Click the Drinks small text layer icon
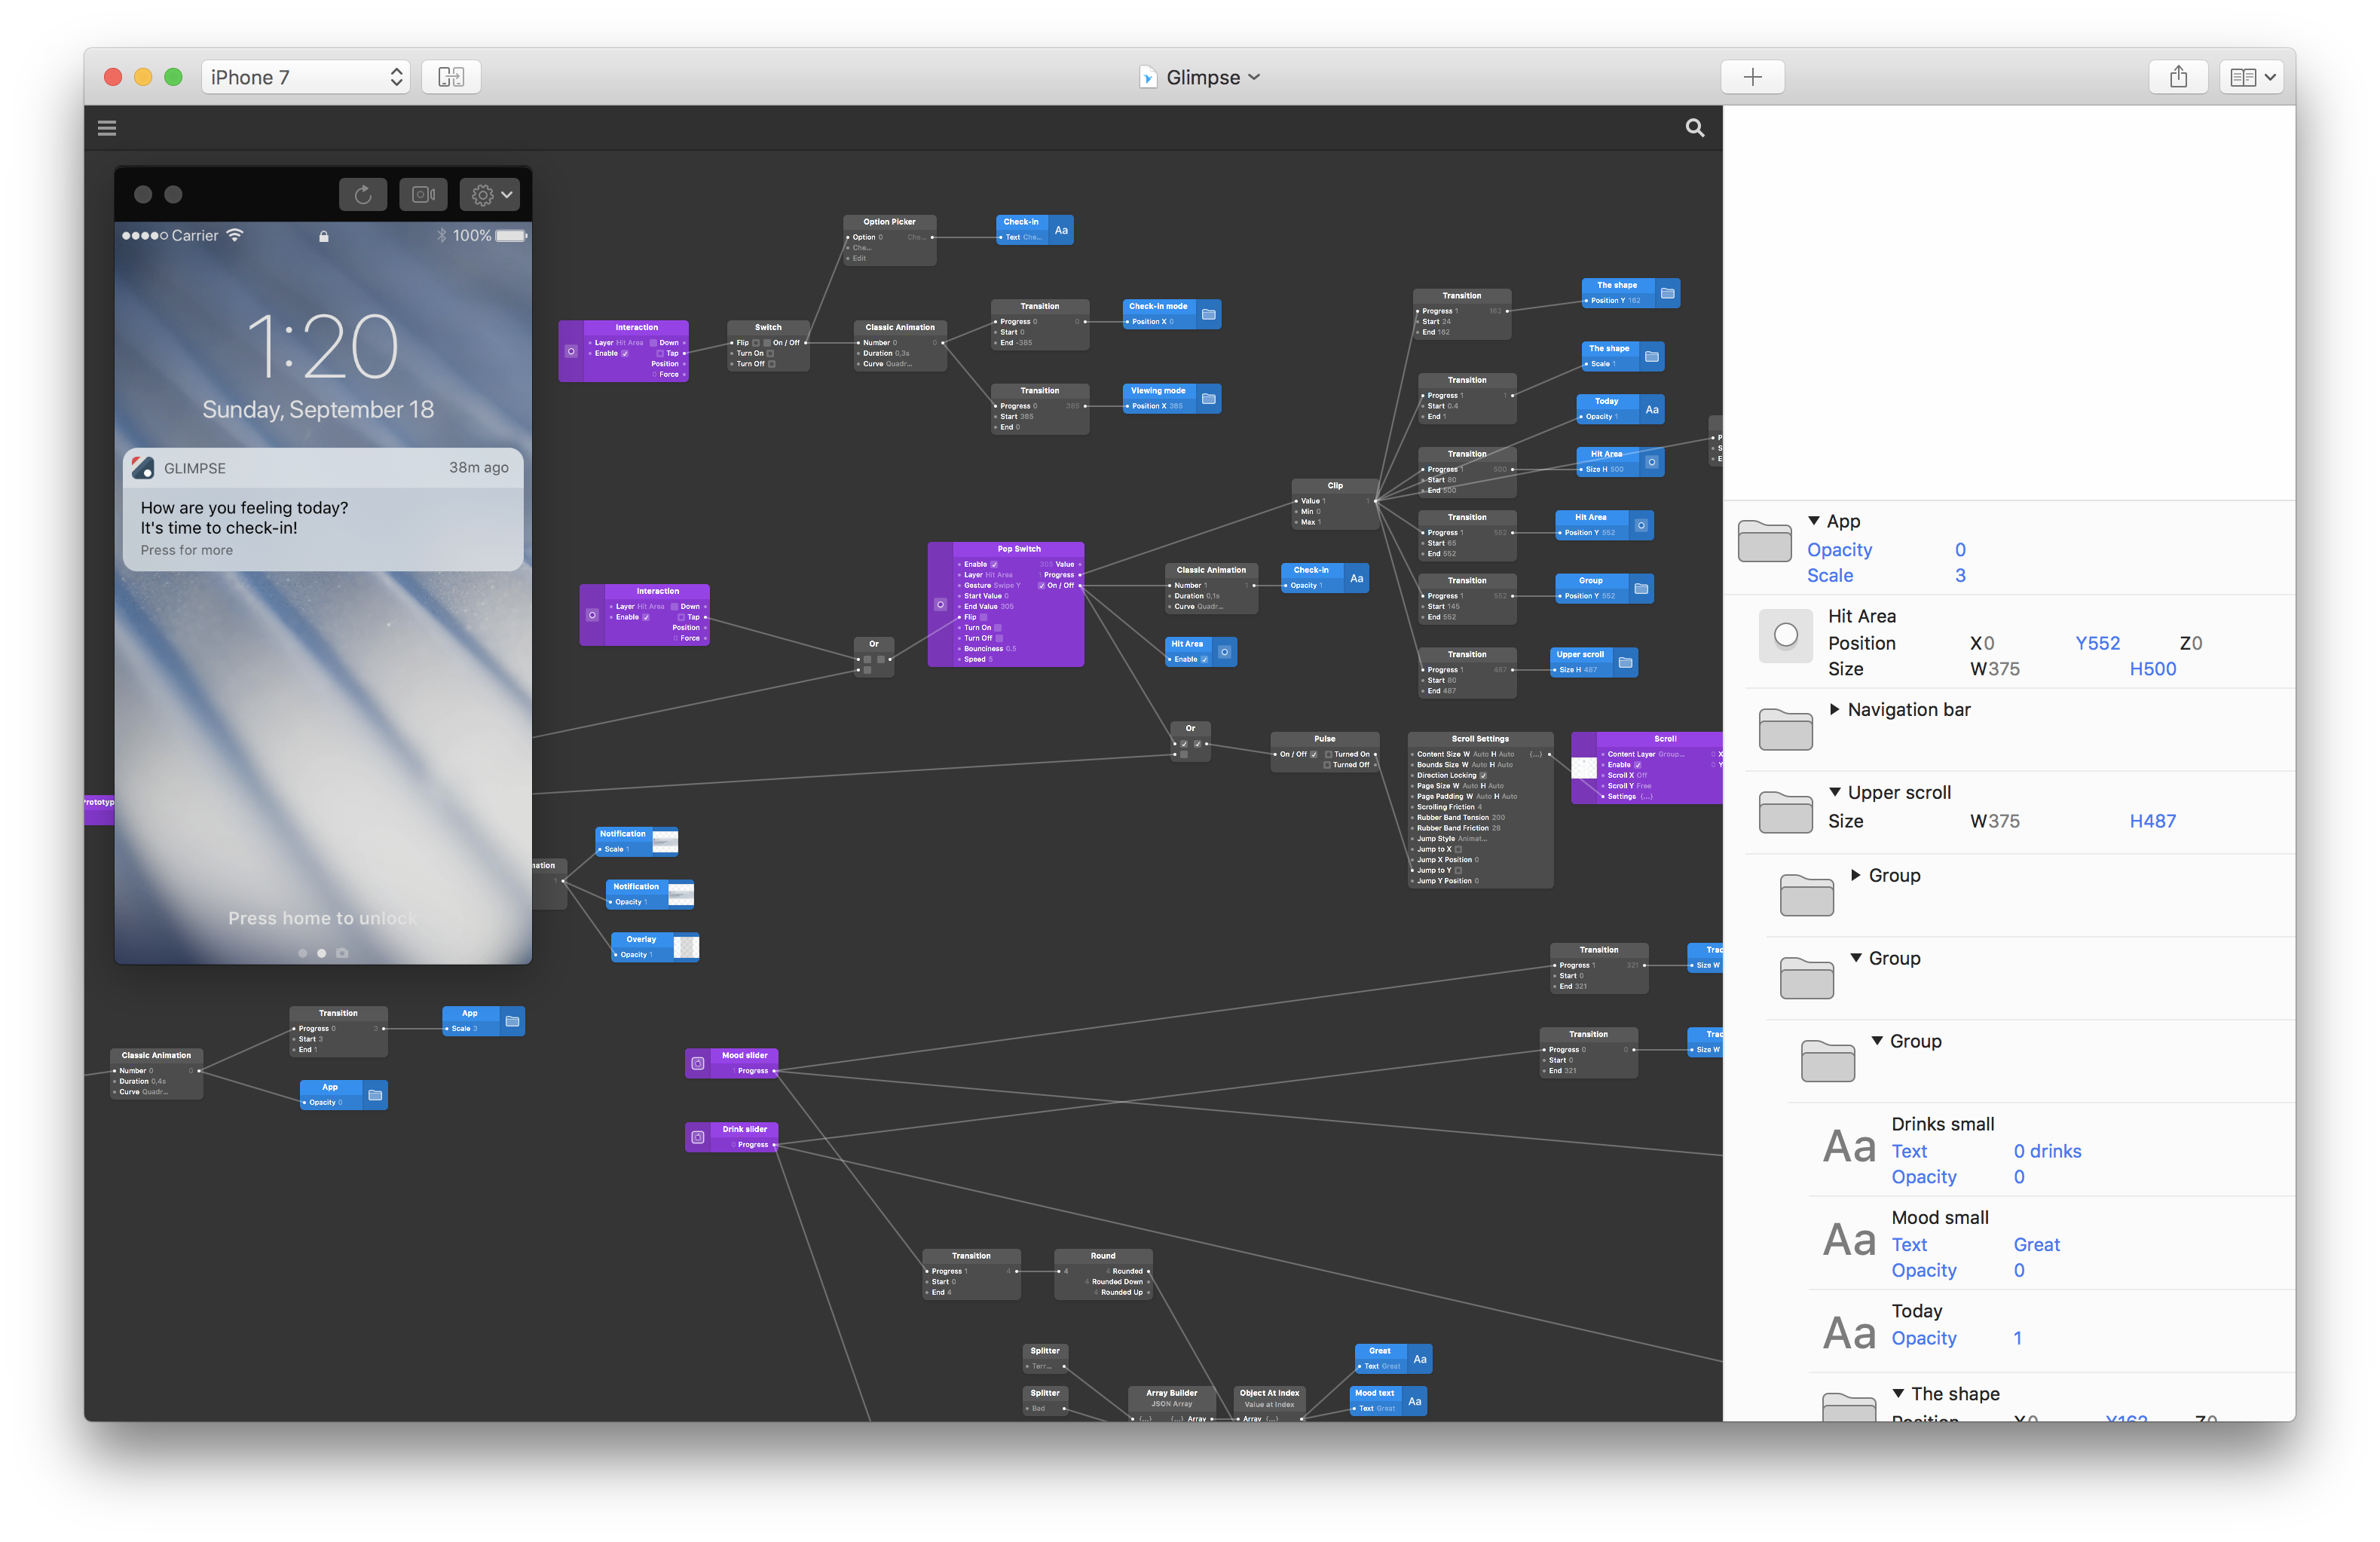2380x1542 pixels. tap(1849, 1147)
